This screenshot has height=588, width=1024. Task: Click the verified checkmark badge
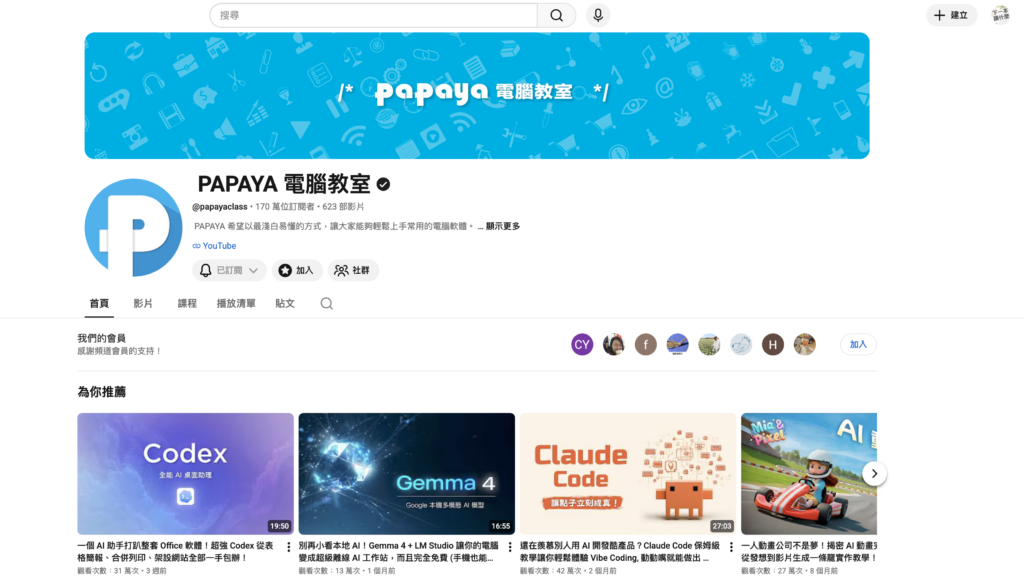[x=383, y=185]
